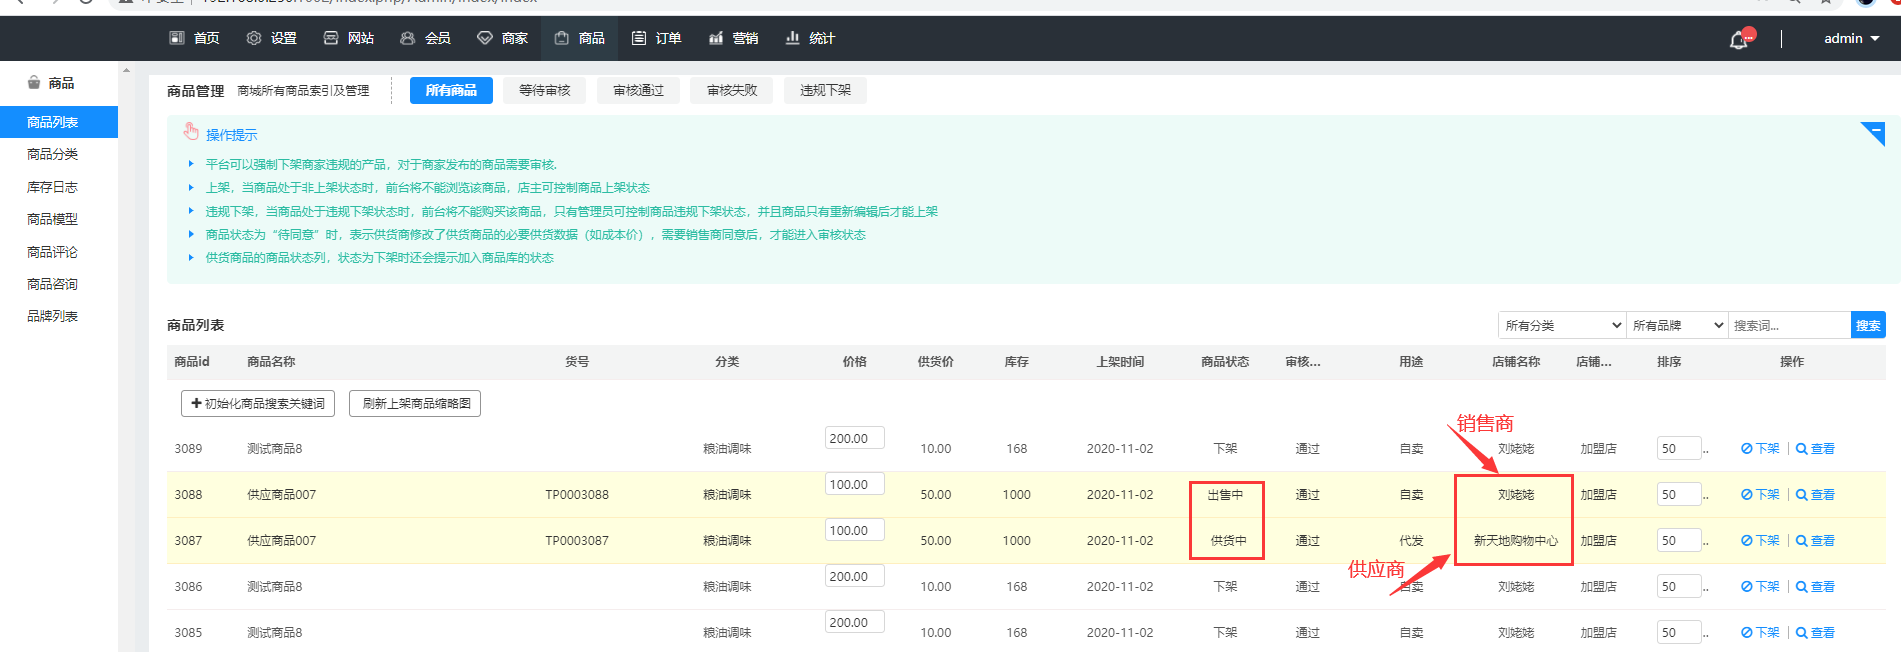1901x652 pixels.
Task: Open the admin user dropdown
Action: point(1851,38)
